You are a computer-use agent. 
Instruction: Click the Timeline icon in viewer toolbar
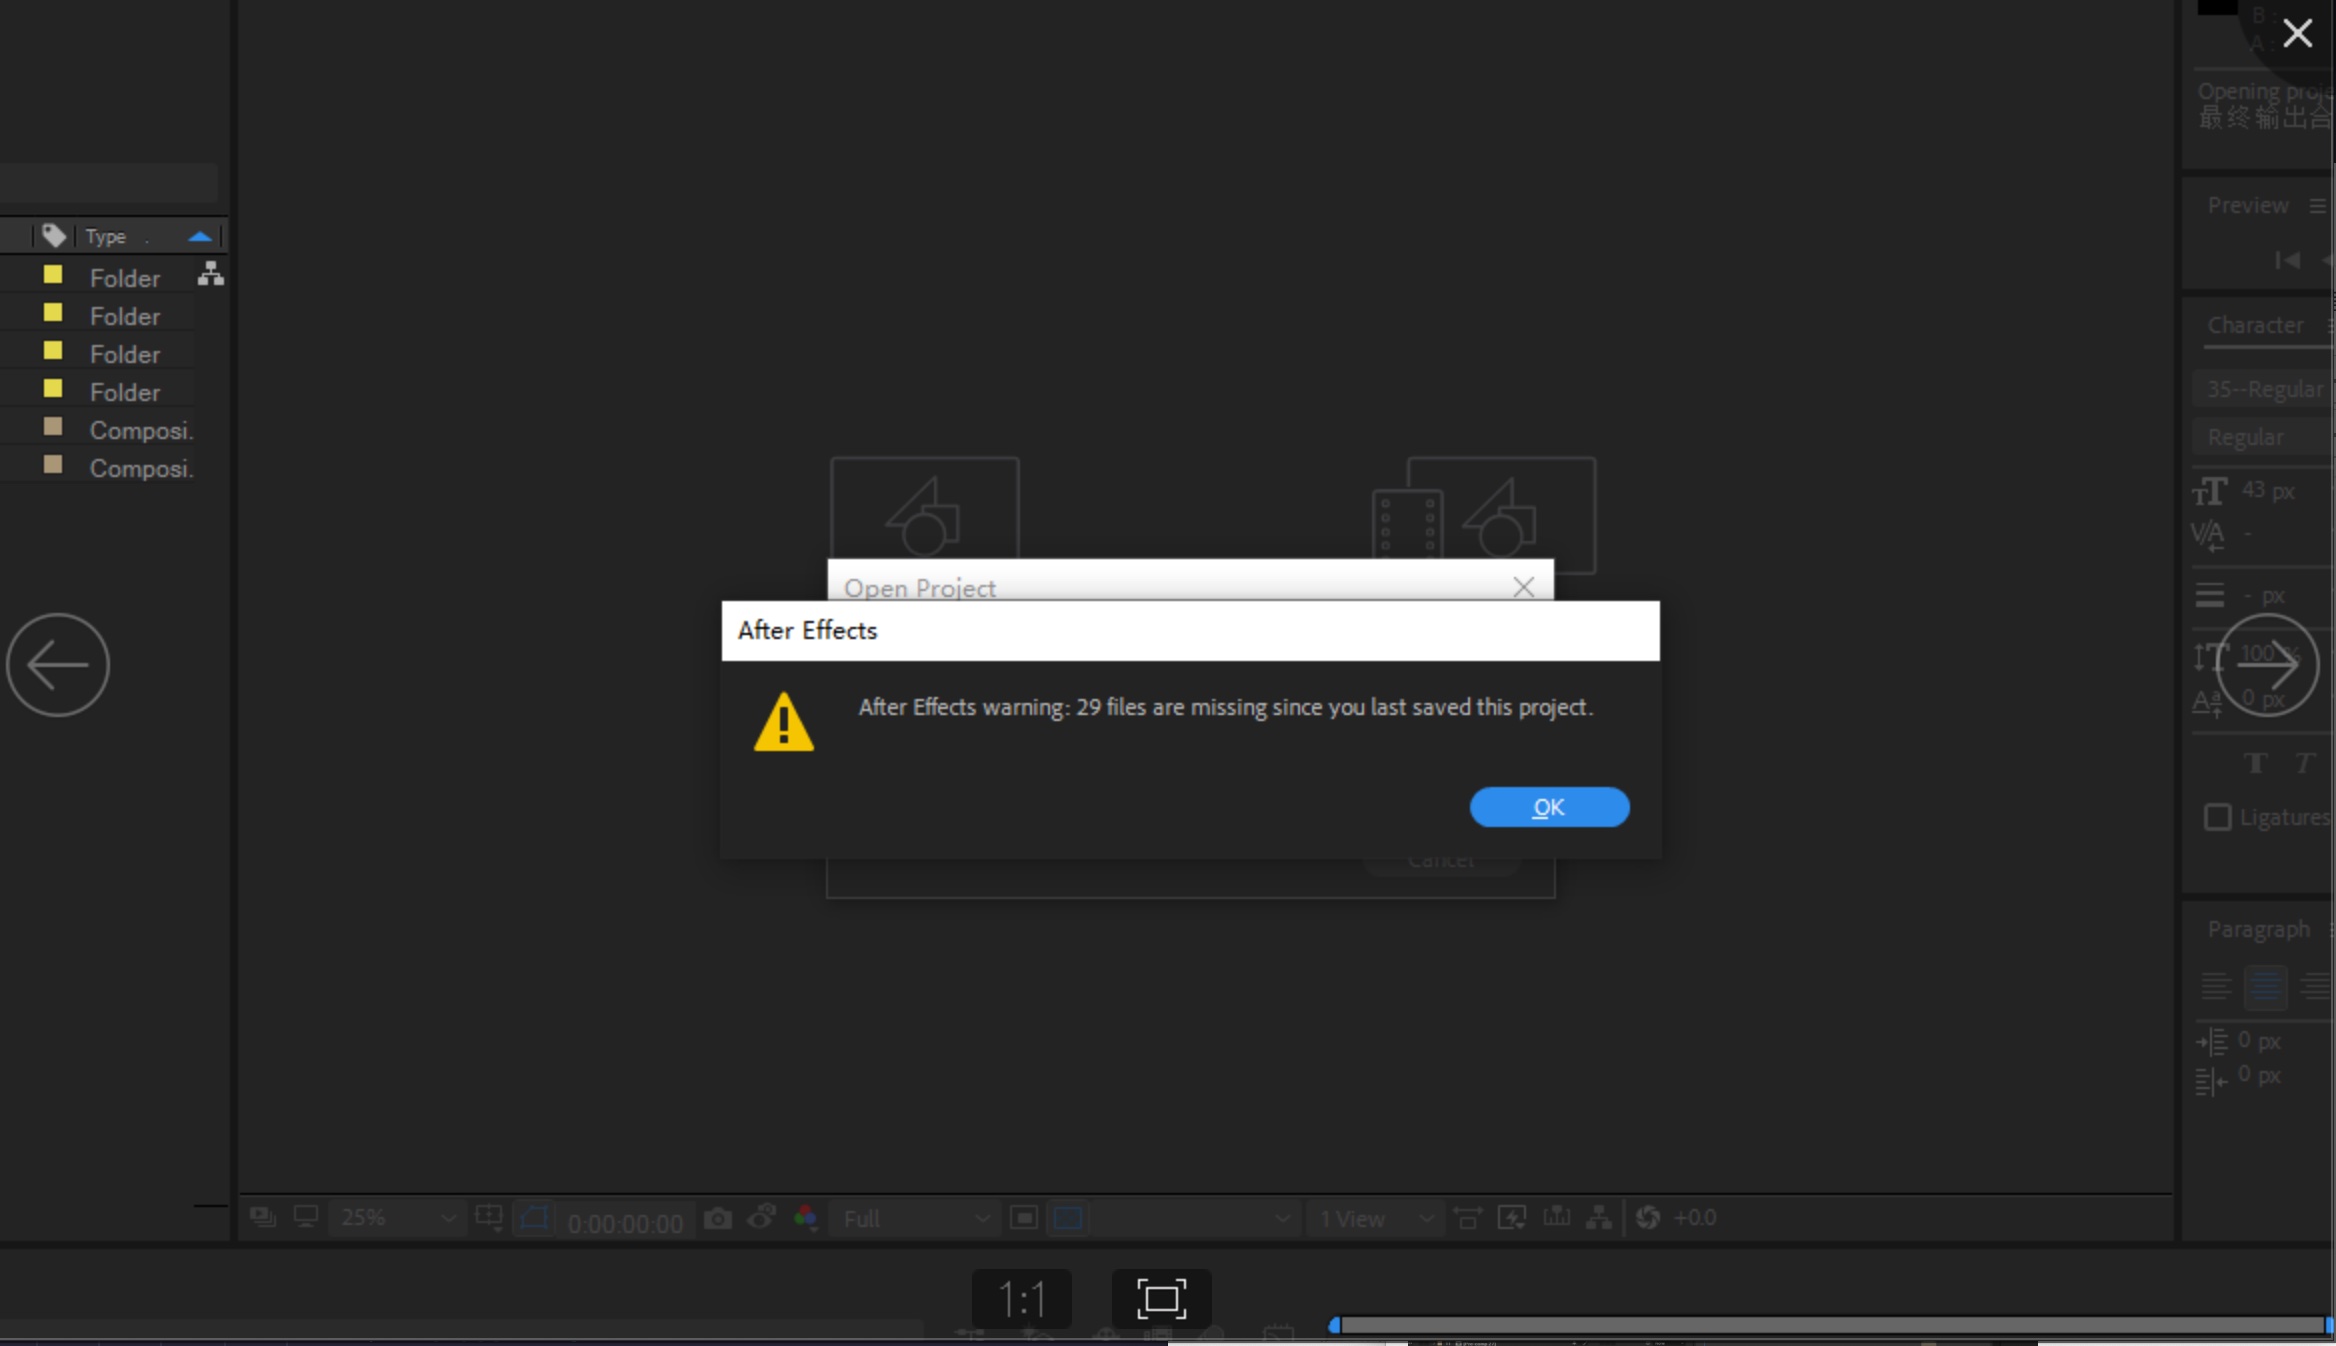pos(1556,1216)
